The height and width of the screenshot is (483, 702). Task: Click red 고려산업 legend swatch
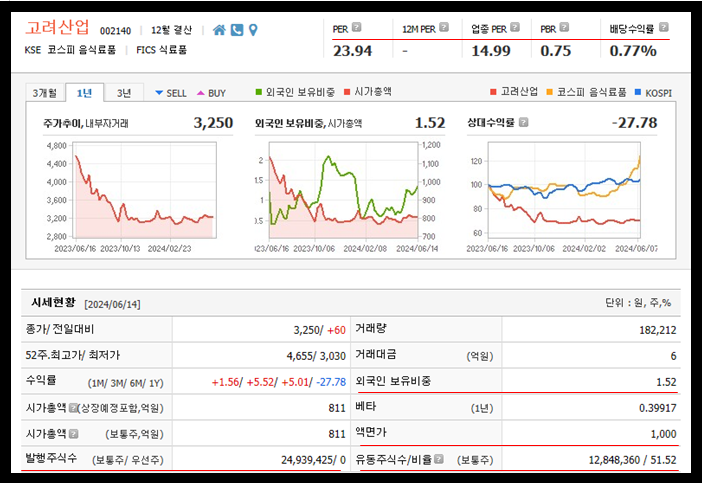click(493, 92)
